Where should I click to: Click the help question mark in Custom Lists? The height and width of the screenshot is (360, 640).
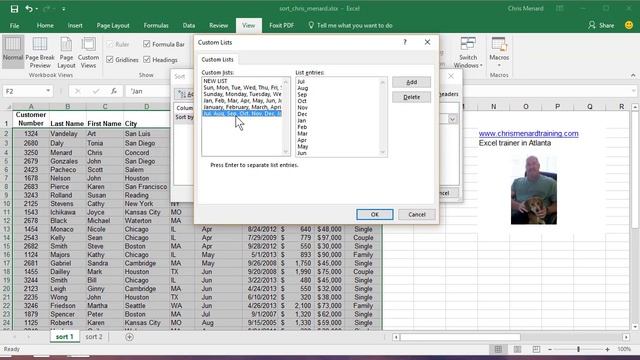405,42
